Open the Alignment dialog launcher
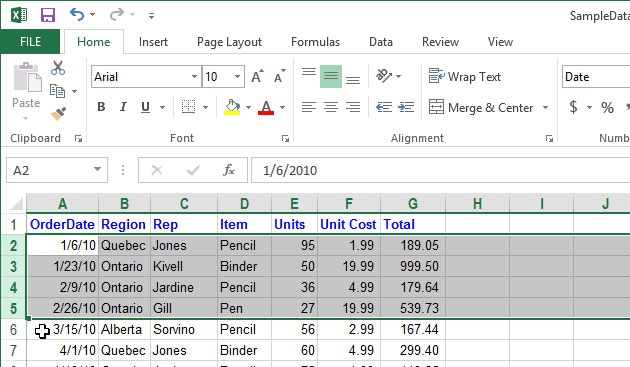630x367 pixels. tap(549, 139)
